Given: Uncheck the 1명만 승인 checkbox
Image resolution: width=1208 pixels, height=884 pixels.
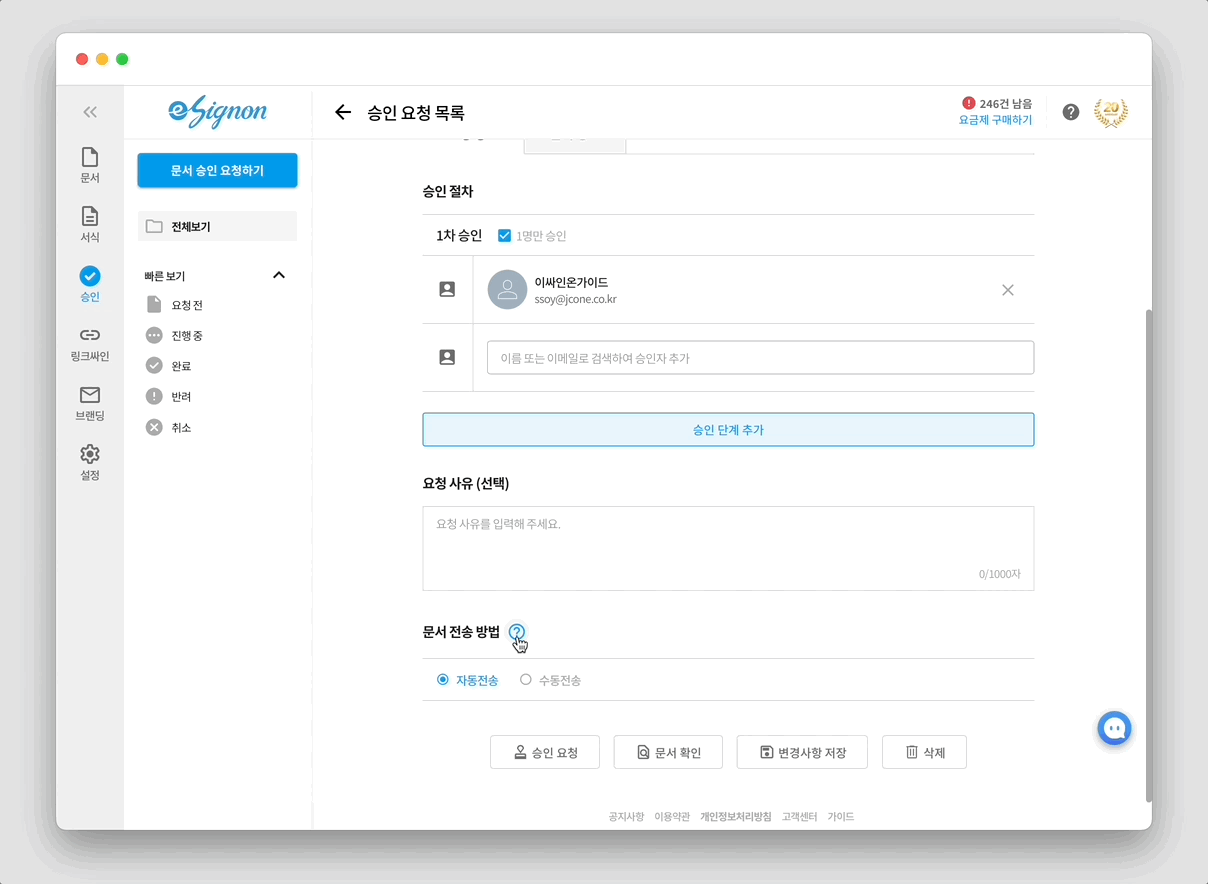Looking at the screenshot, I should pos(504,236).
